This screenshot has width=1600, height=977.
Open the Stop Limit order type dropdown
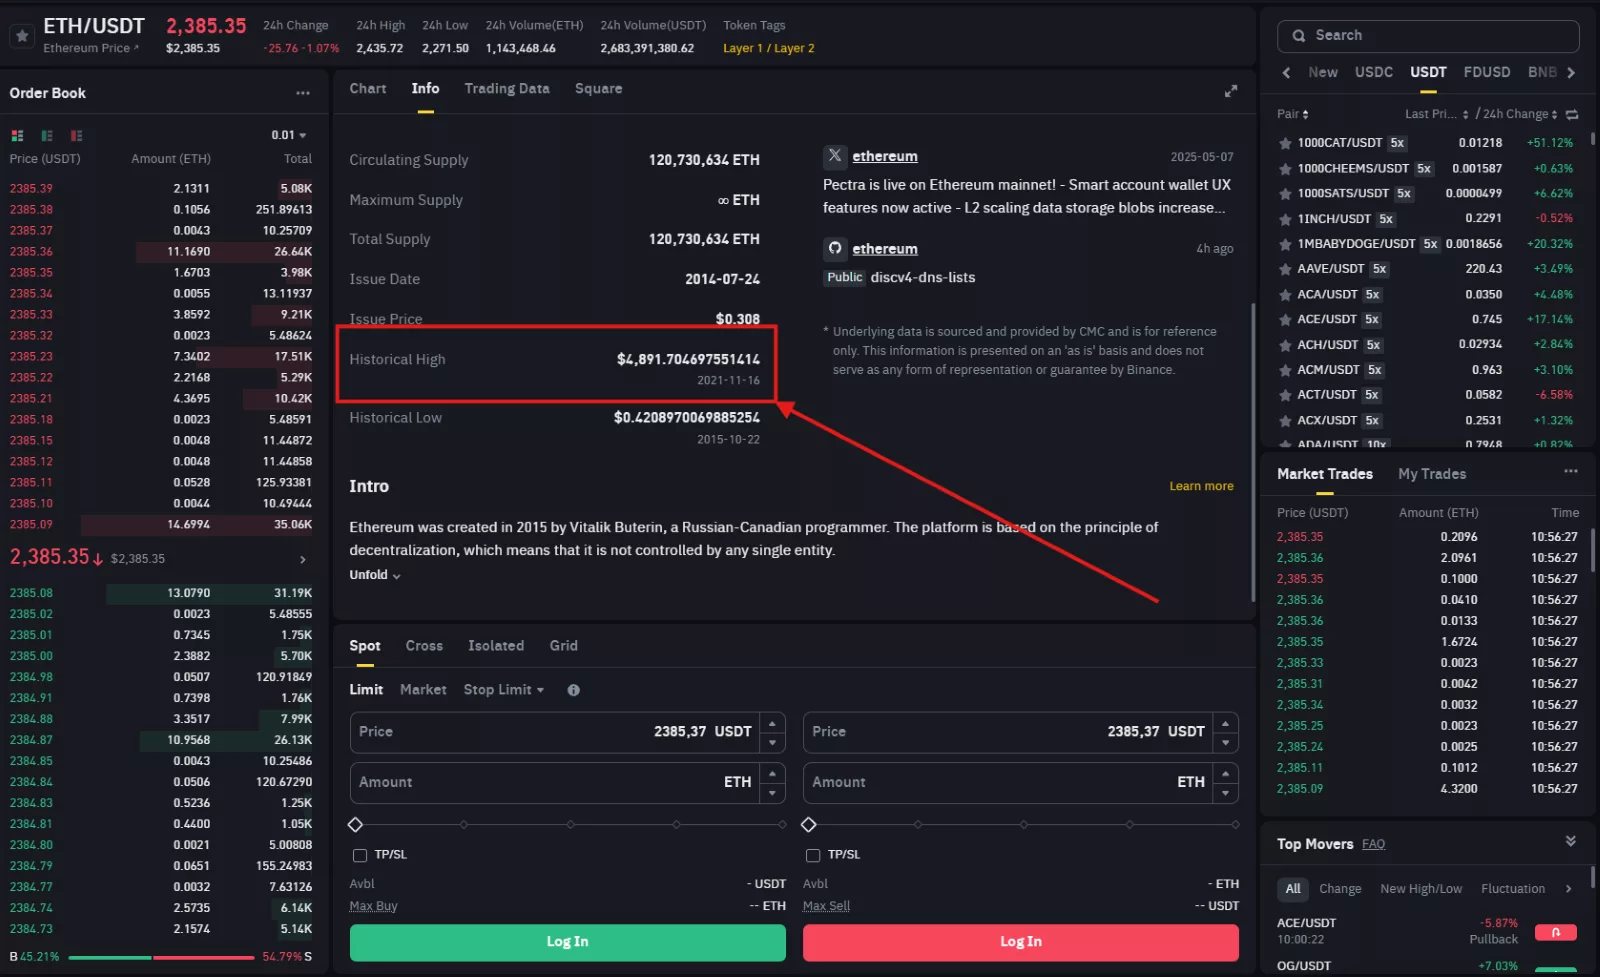tap(504, 690)
